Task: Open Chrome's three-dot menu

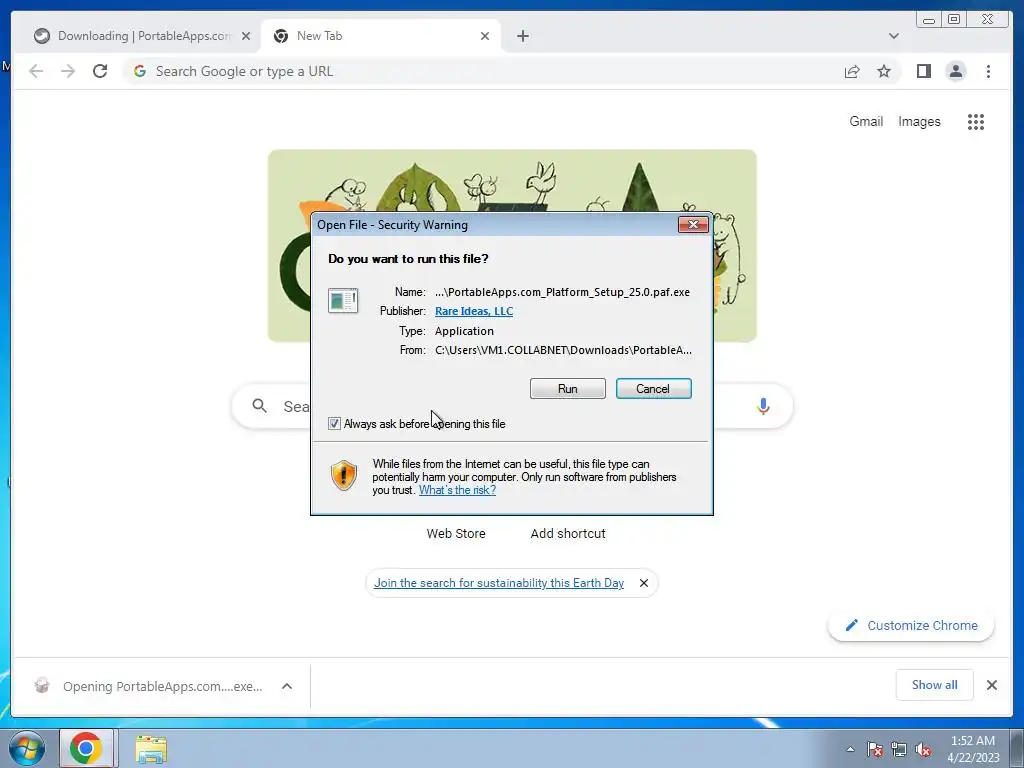Action: [988, 71]
